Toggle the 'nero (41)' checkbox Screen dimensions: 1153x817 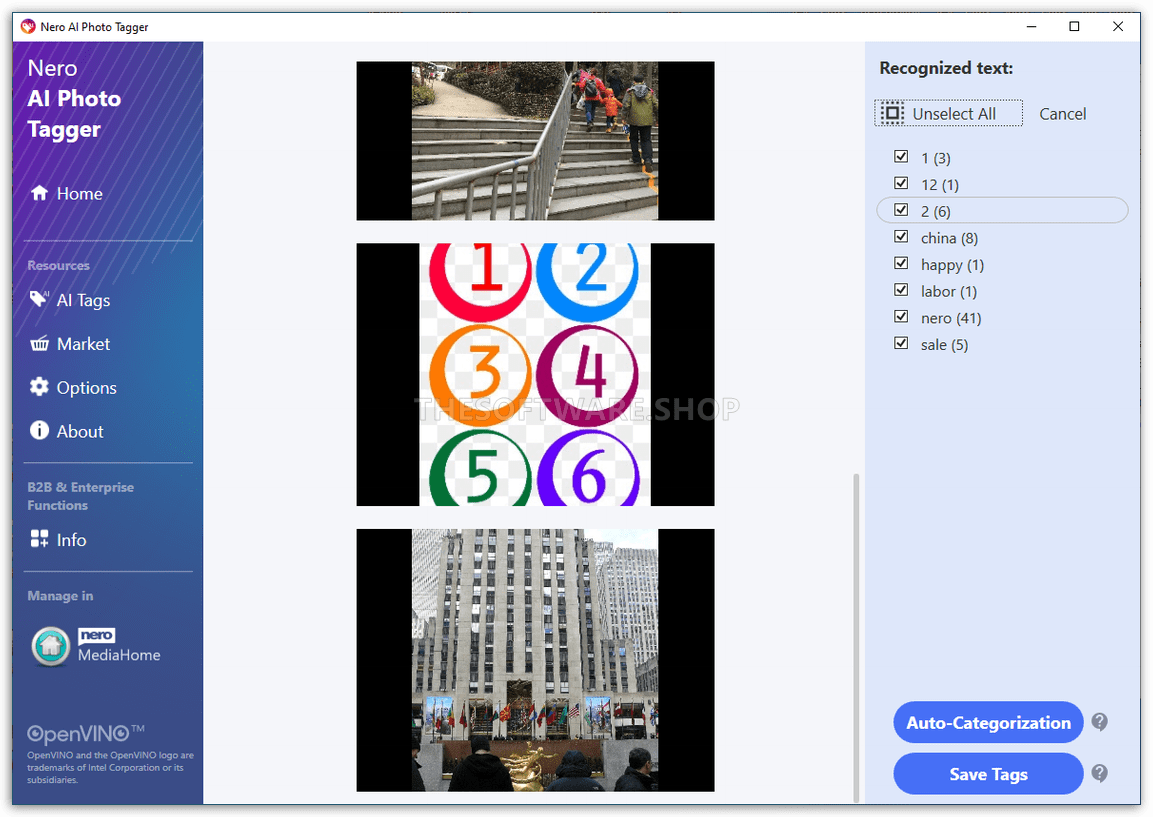[901, 317]
